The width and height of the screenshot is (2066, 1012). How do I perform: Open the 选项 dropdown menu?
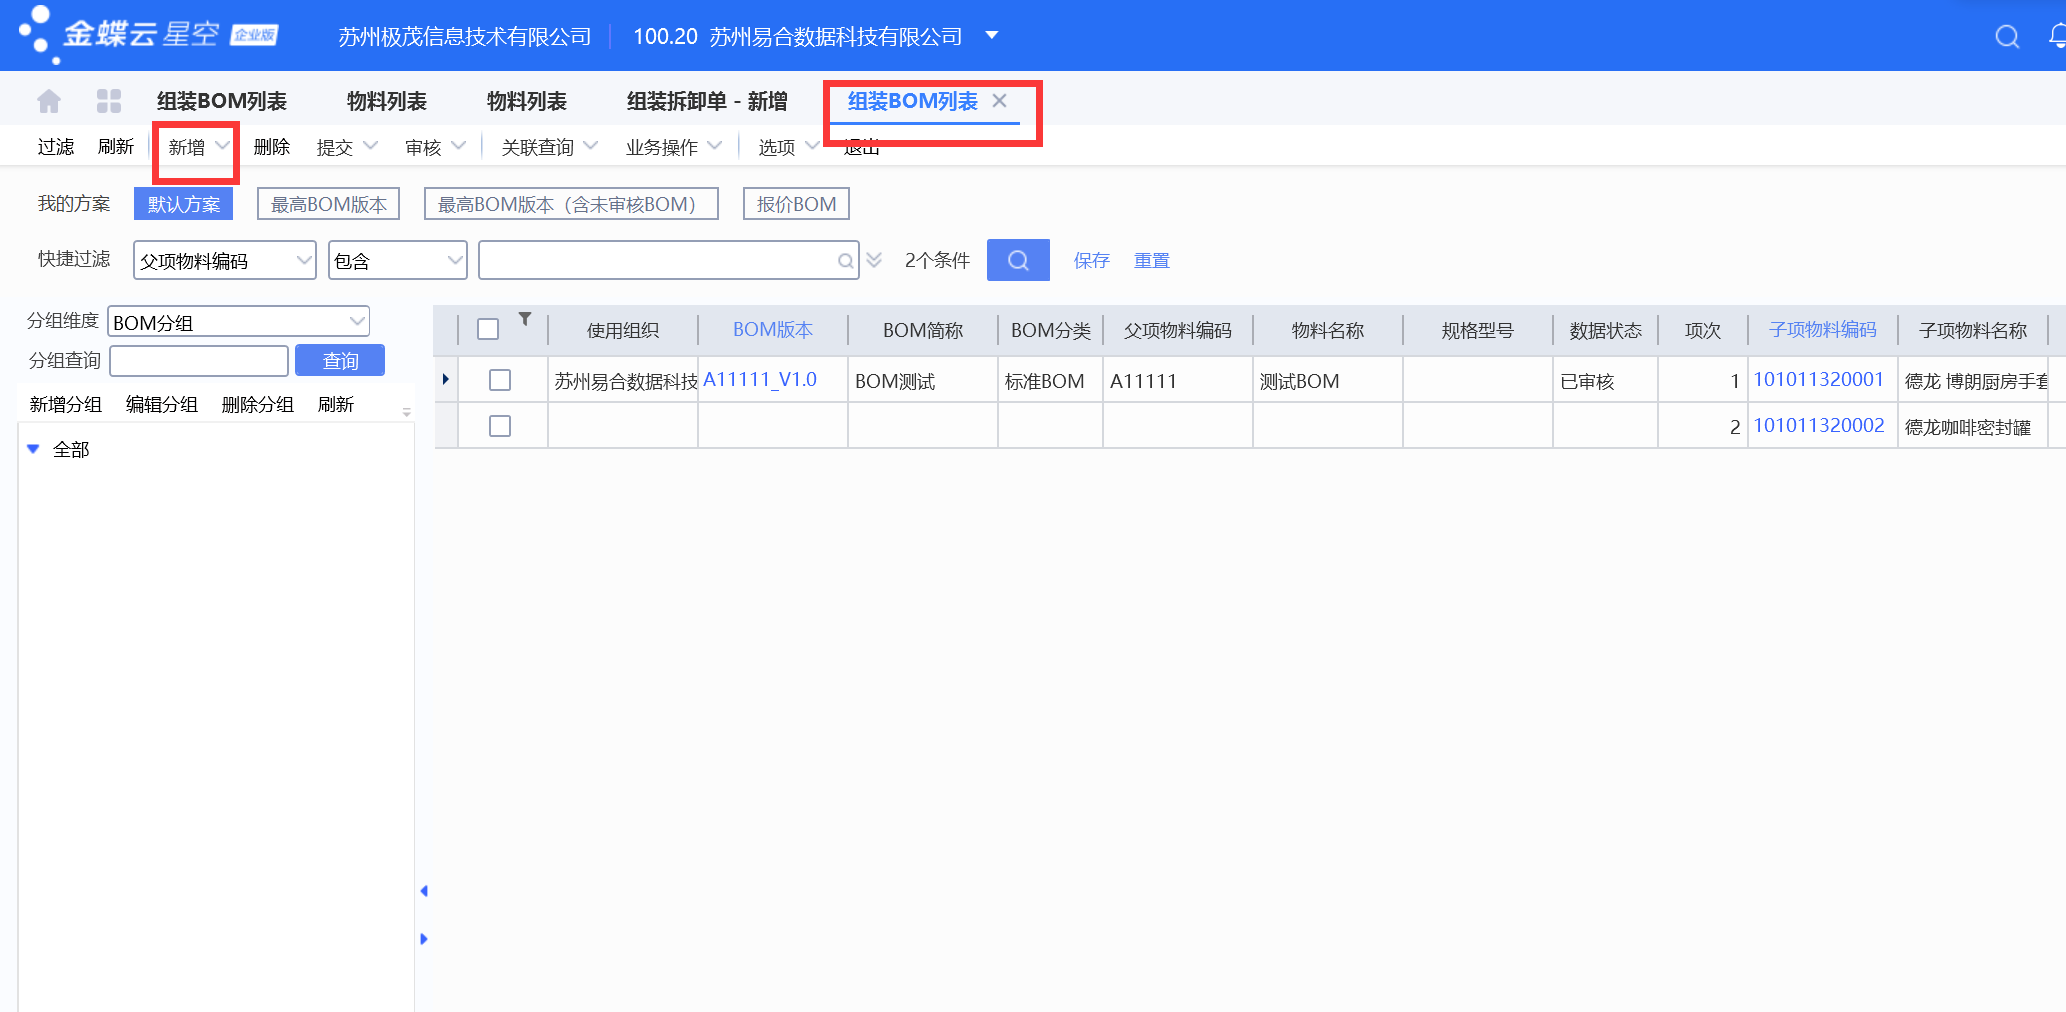[x=788, y=147]
